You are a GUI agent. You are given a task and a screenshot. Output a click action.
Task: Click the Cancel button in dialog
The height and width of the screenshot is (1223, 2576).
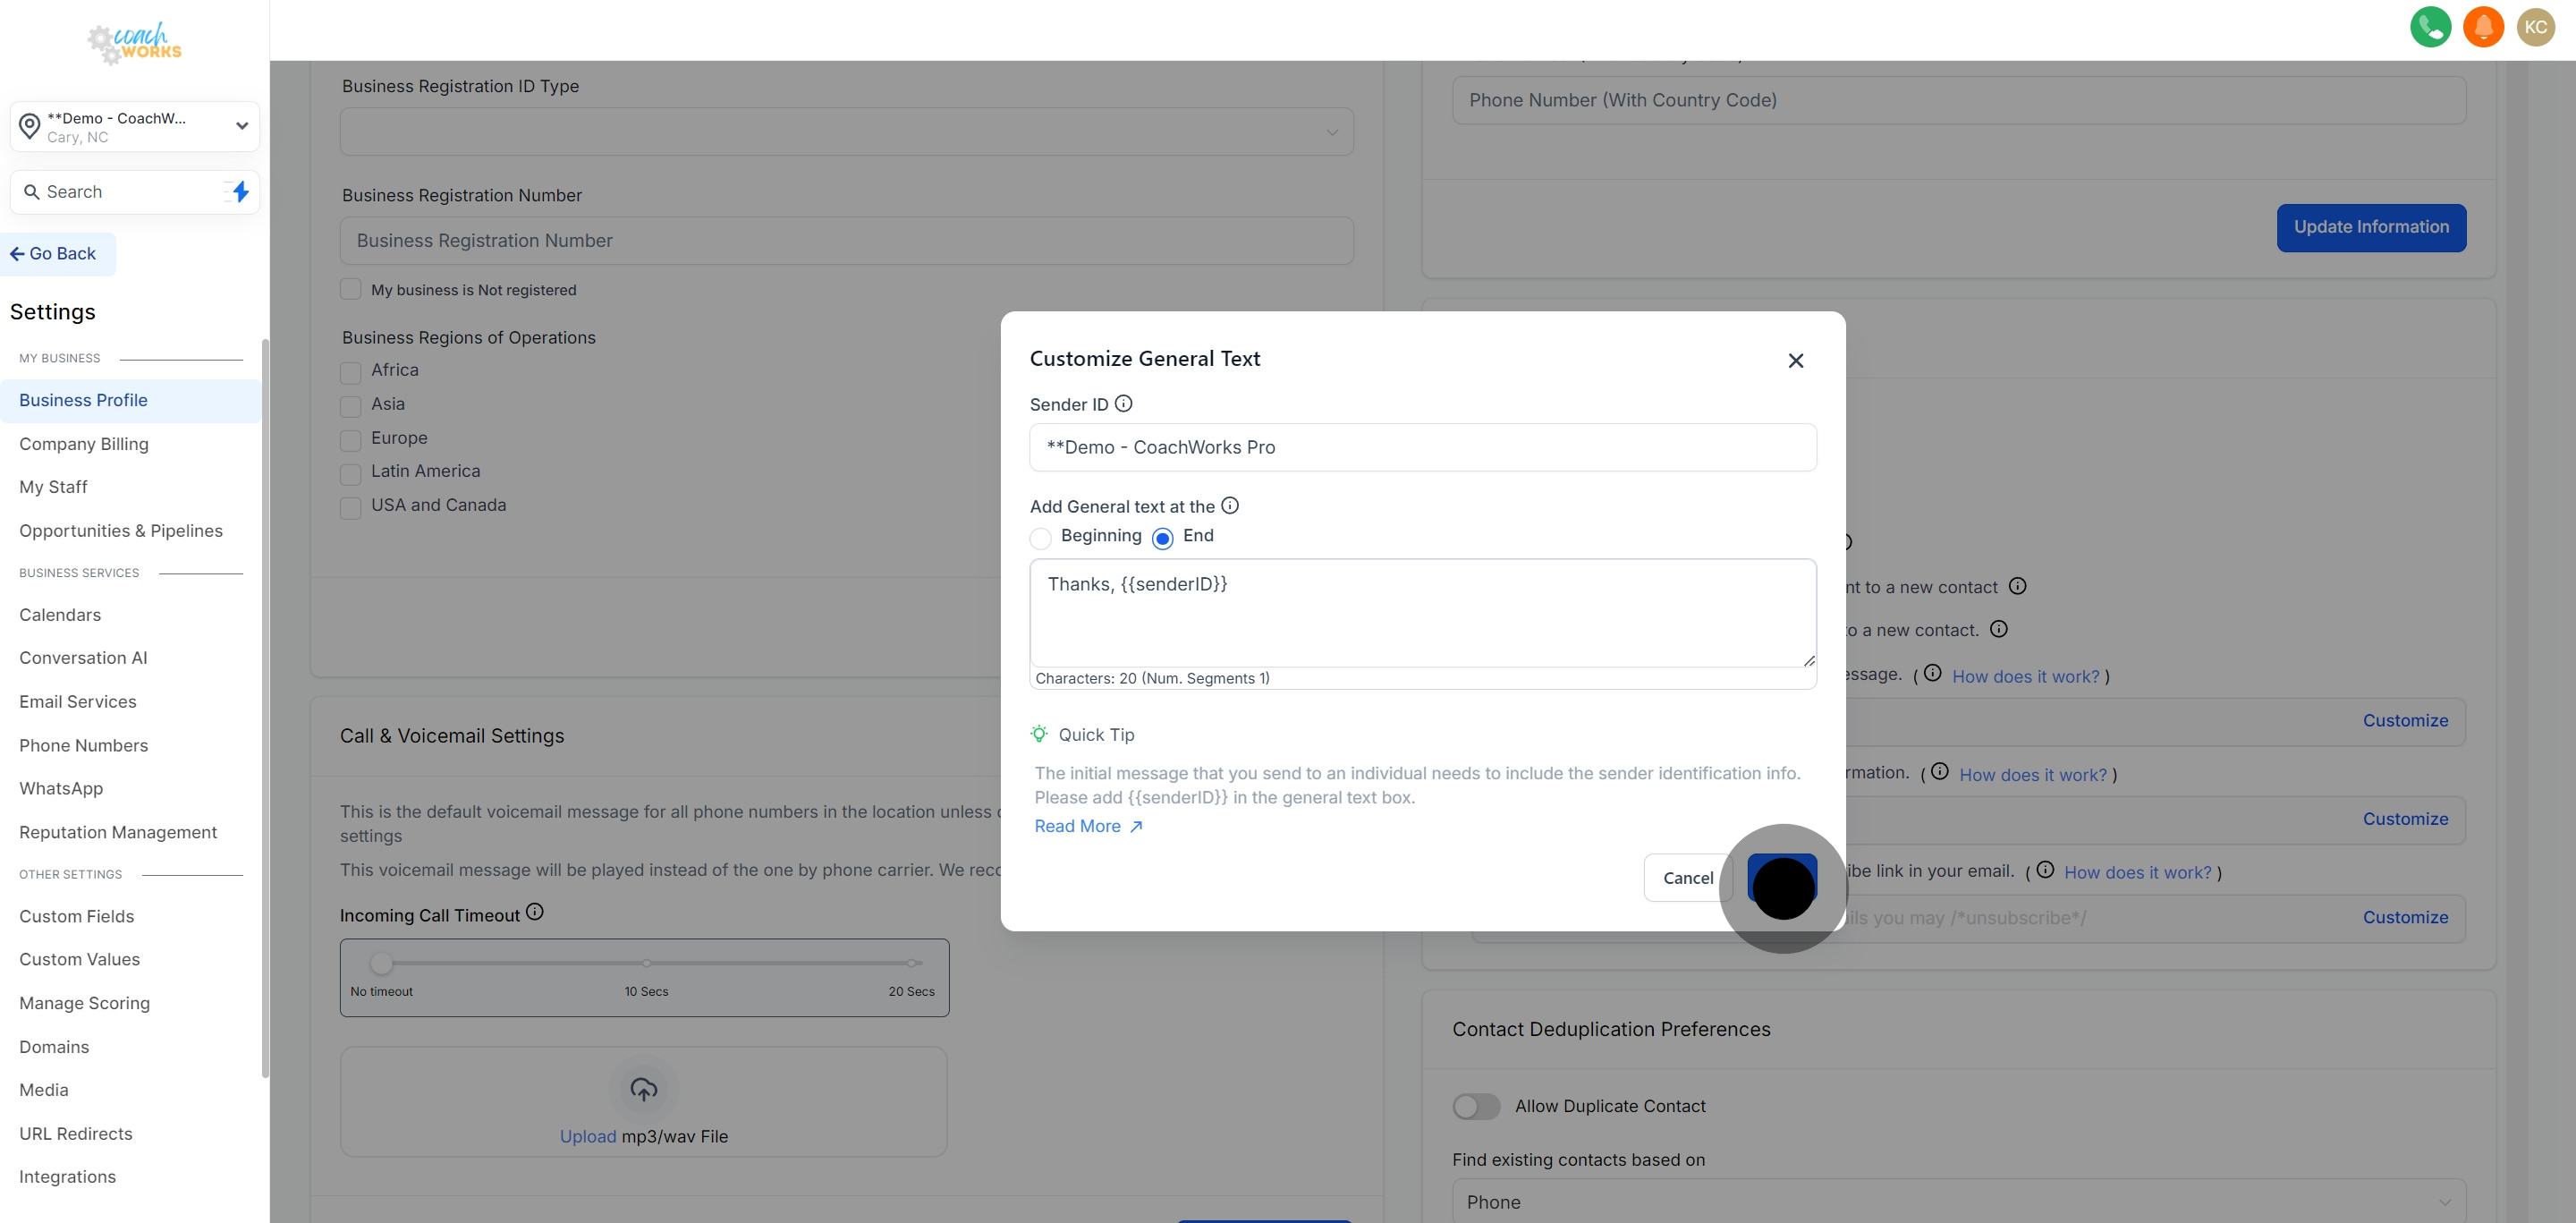click(x=1687, y=878)
